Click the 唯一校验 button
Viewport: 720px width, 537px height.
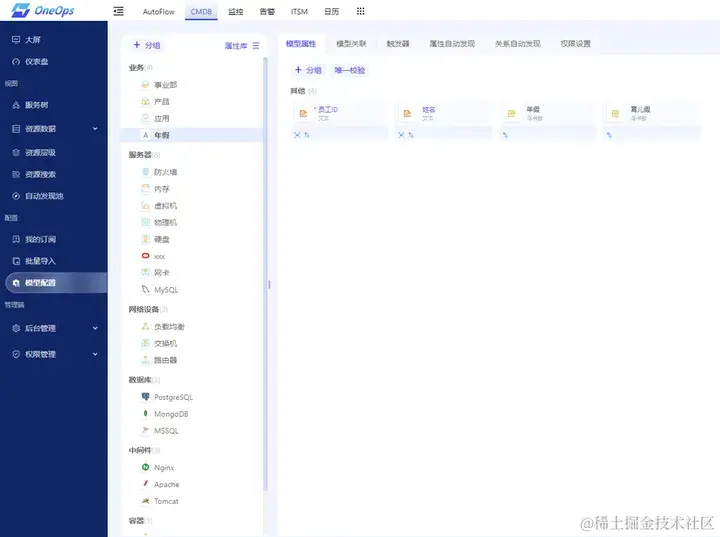[350, 70]
